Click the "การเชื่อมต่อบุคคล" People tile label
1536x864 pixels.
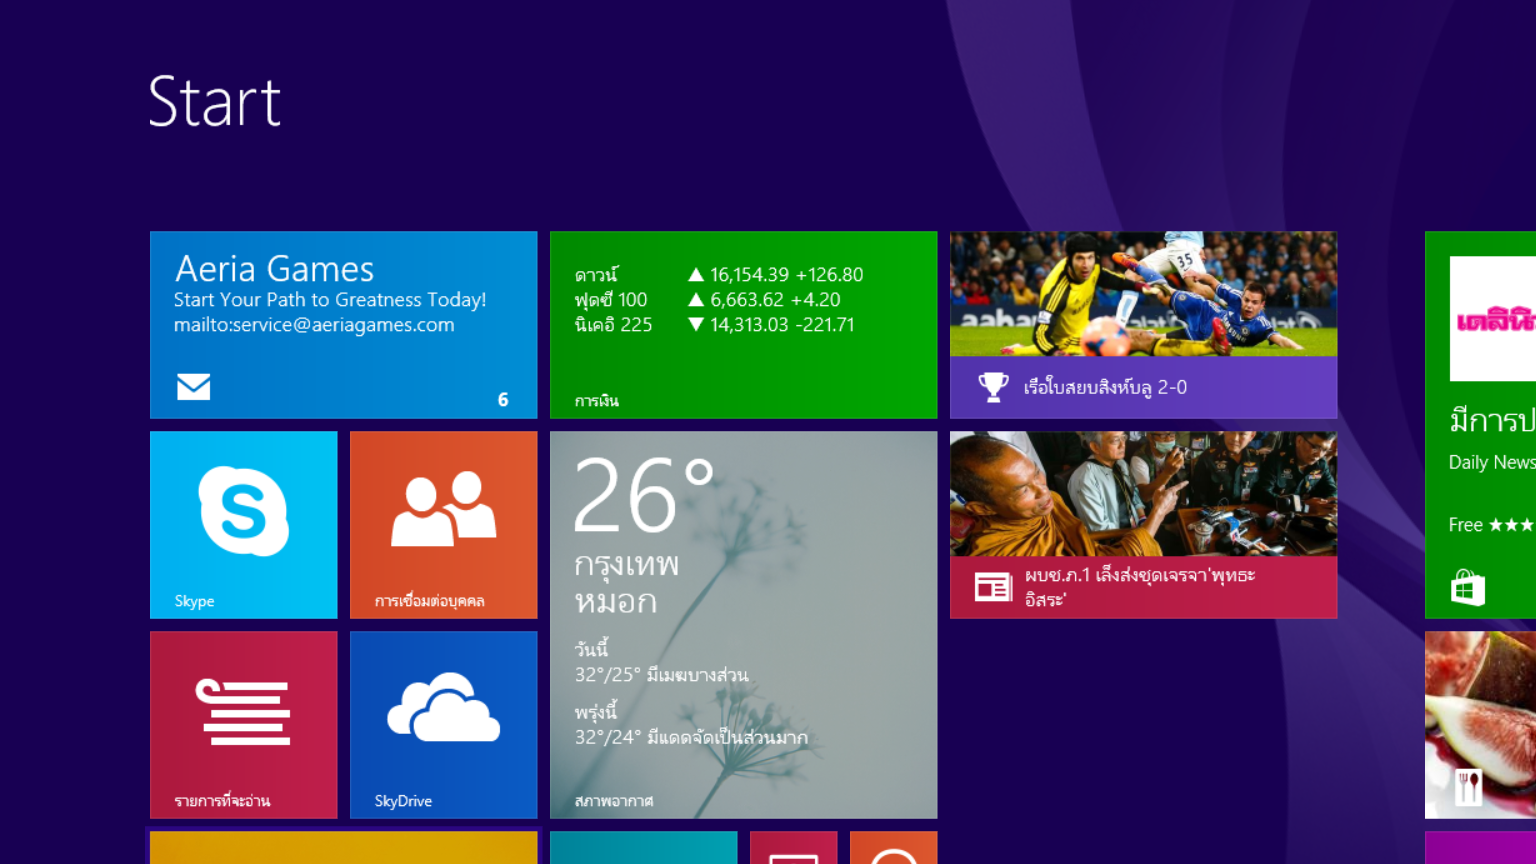(x=430, y=601)
